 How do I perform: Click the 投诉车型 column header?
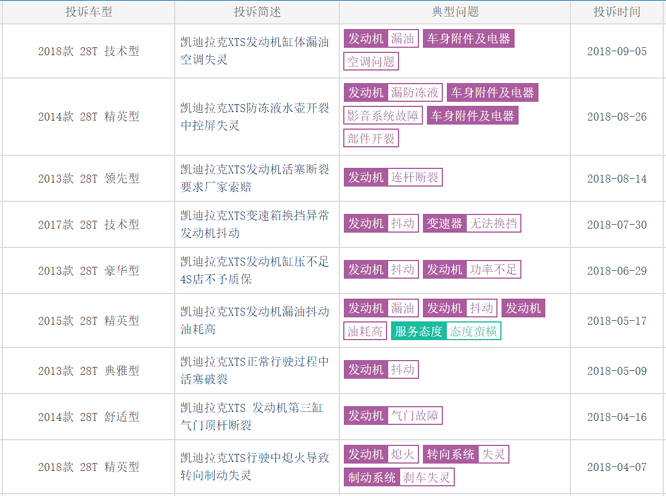pyautogui.click(x=89, y=12)
